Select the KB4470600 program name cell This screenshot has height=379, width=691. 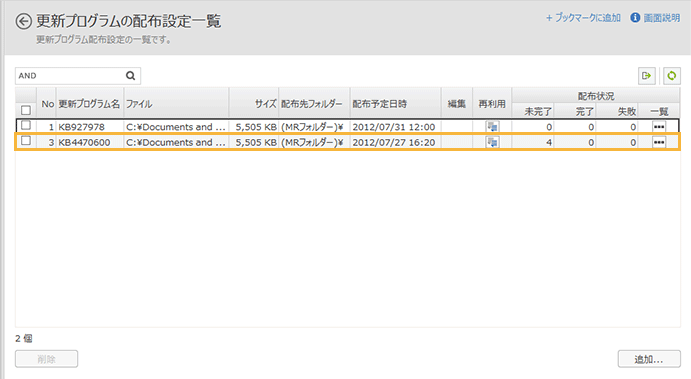90,142
